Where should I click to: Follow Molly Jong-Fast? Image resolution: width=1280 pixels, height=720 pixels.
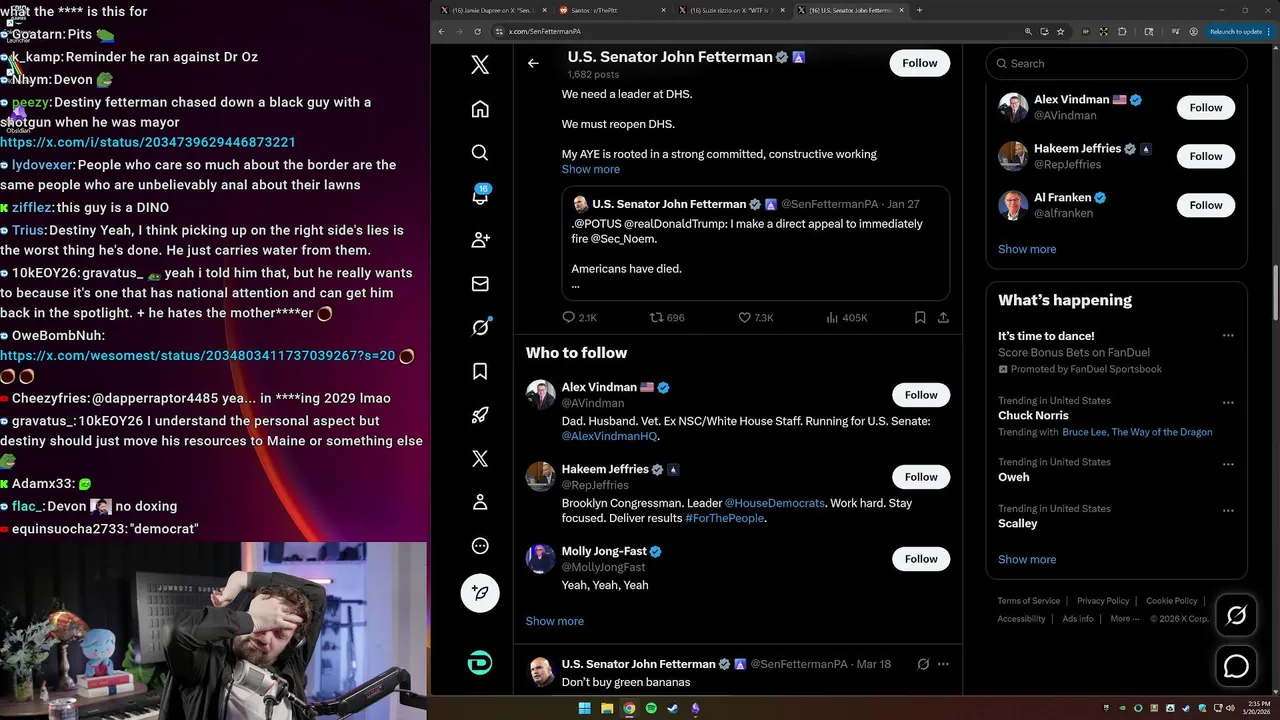pyautogui.click(x=921, y=559)
